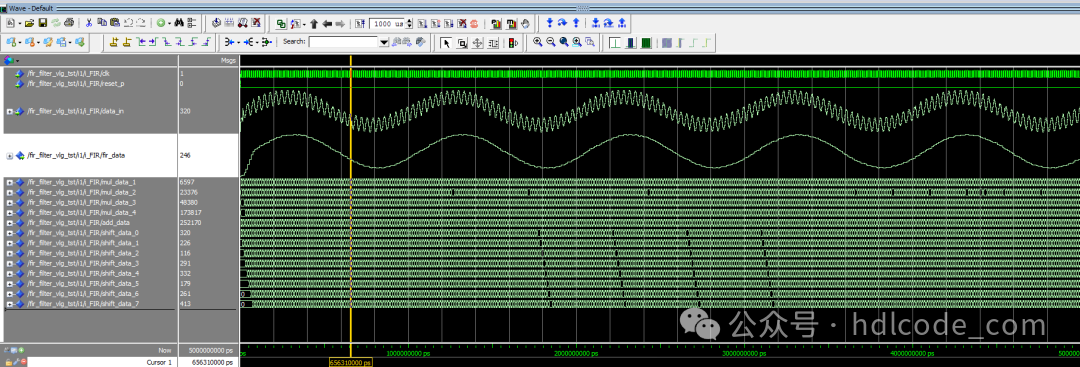
Task: Click the run length 1000 us field
Action: pos(387,23)
